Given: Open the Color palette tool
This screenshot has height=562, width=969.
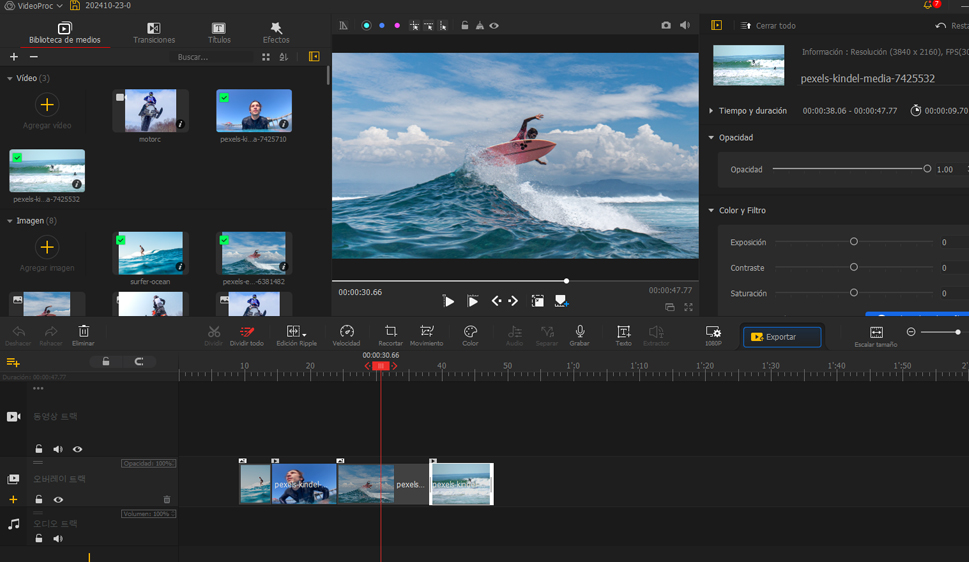Looking at the screenshot, I should coord(470,336).
